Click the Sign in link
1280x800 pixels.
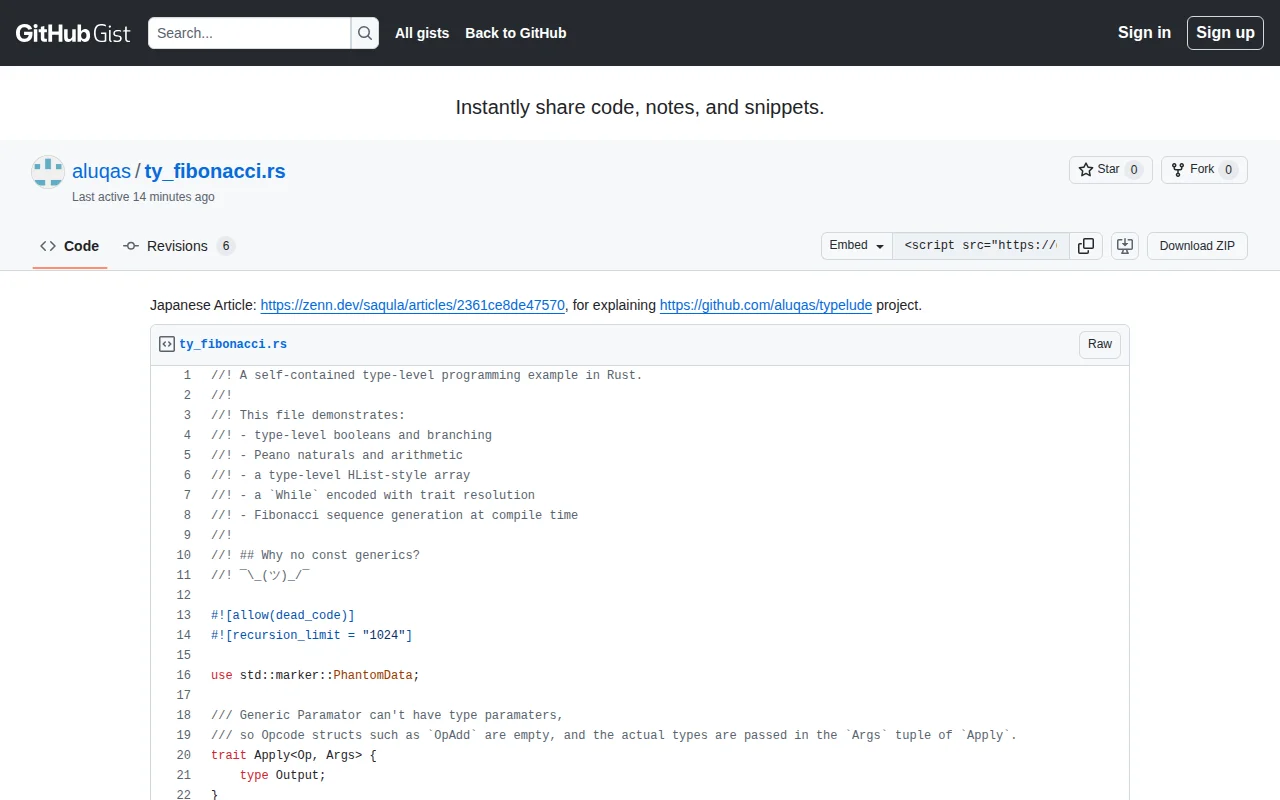click(x=1144, y=33)
